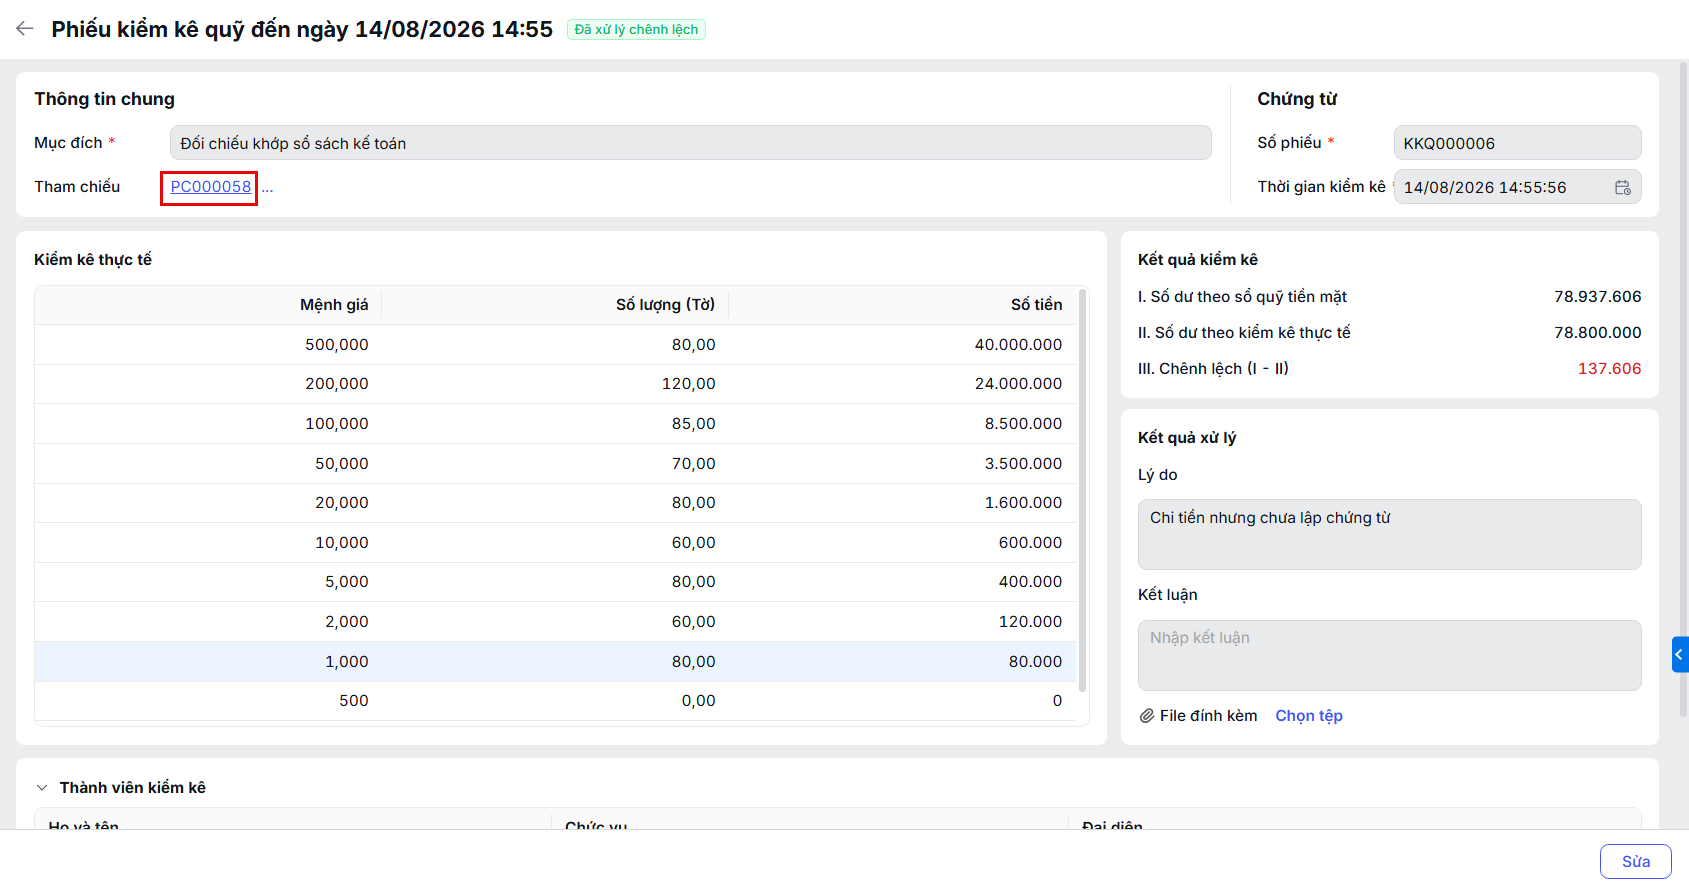
Task: Click amount 400.000 cell
Action: click(1030, 582)
